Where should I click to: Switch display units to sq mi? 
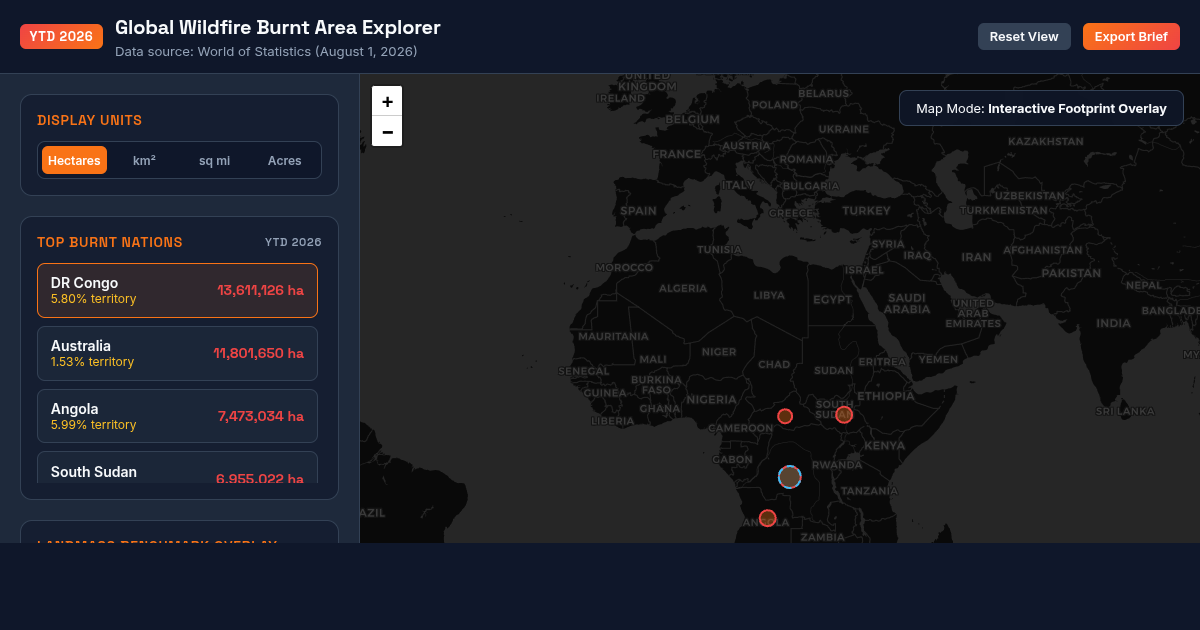214,160
